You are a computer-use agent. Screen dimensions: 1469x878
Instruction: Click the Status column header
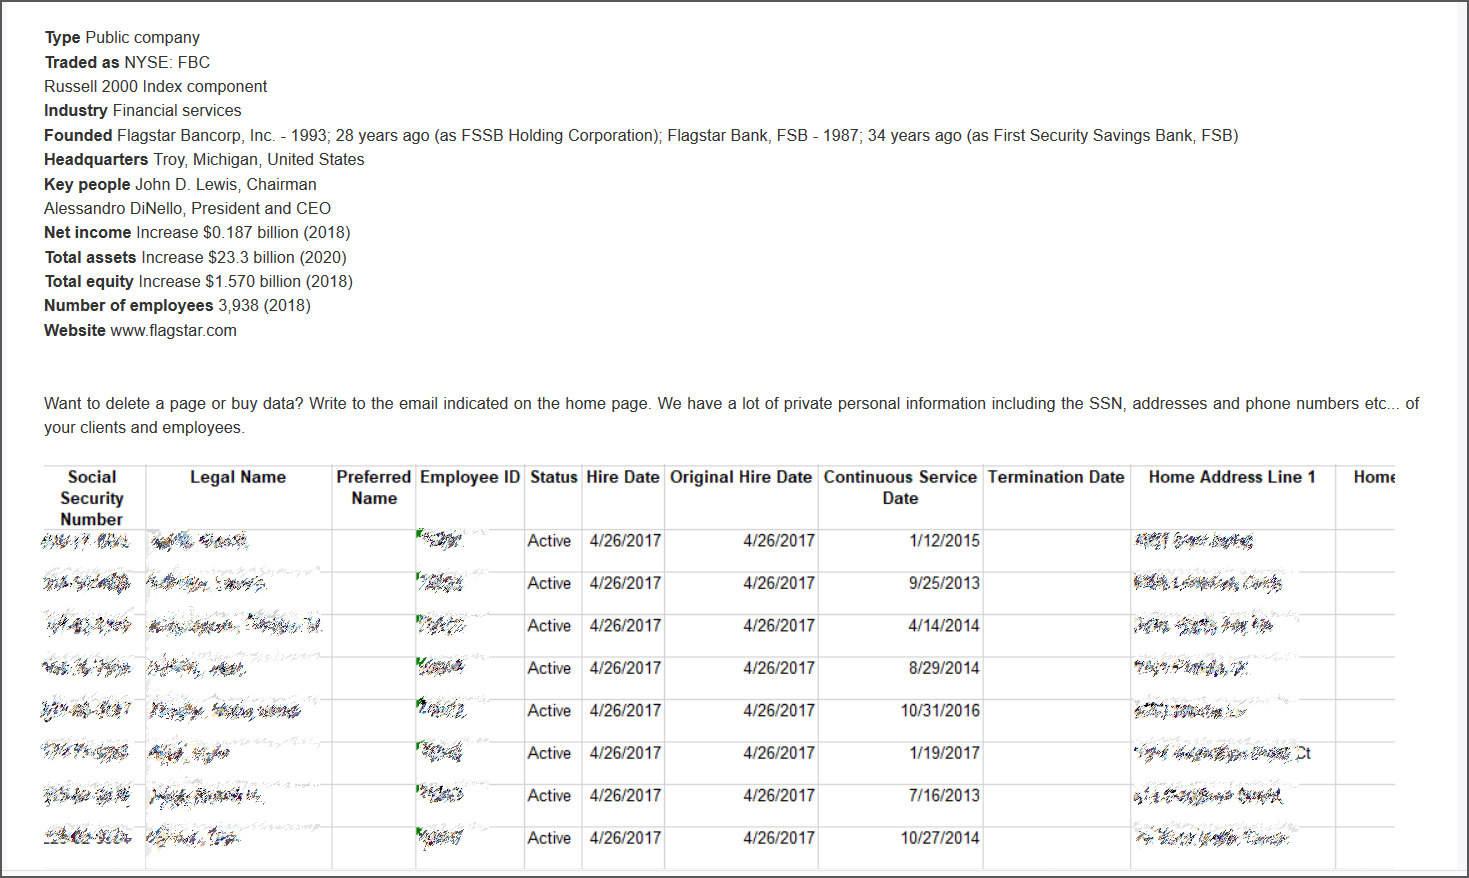(554, 477)
